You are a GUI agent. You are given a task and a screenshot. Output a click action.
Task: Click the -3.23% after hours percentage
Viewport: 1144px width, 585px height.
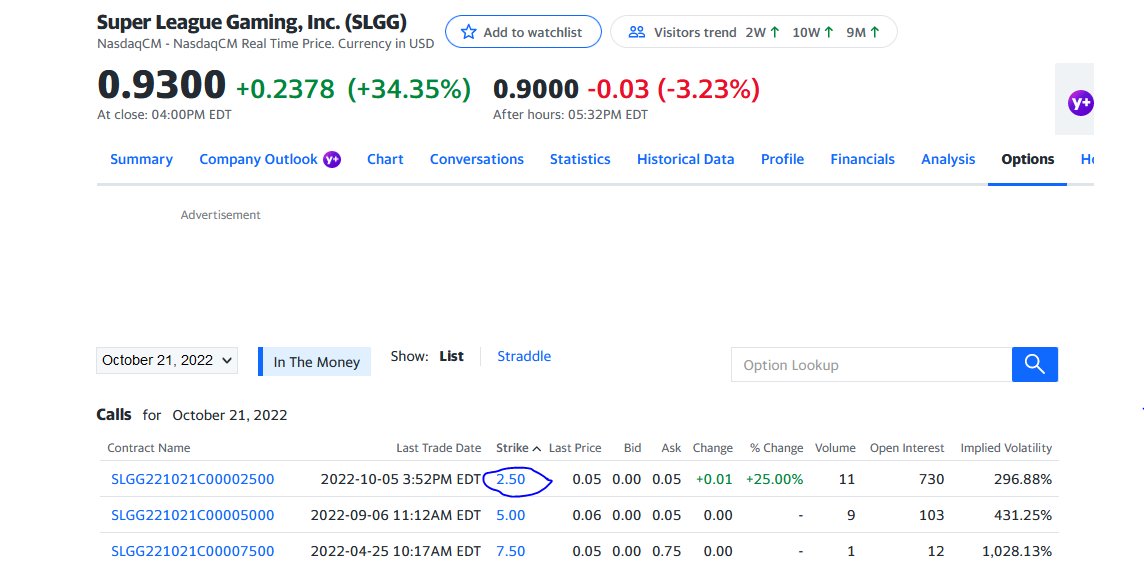point(708,89)
